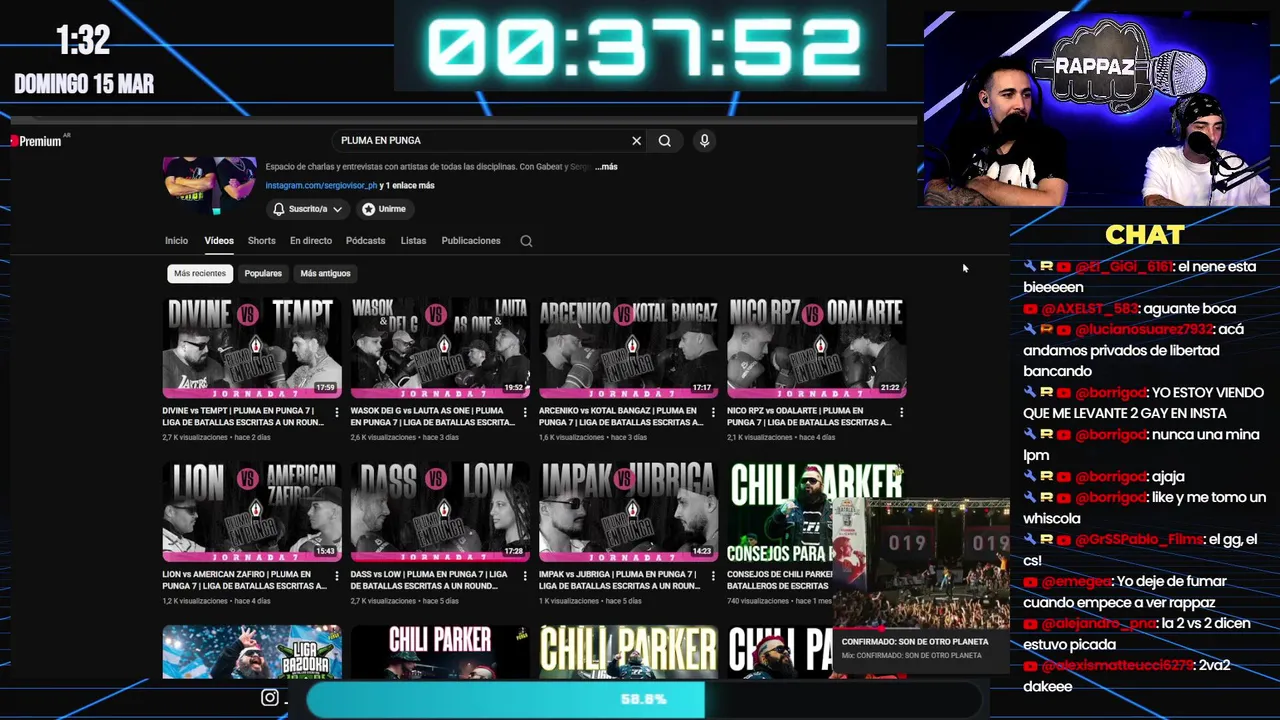The height and width of the screenshot is (720, 1280).
Task: Click the 00:37:52 countdown timer
Action: (643, 47)
